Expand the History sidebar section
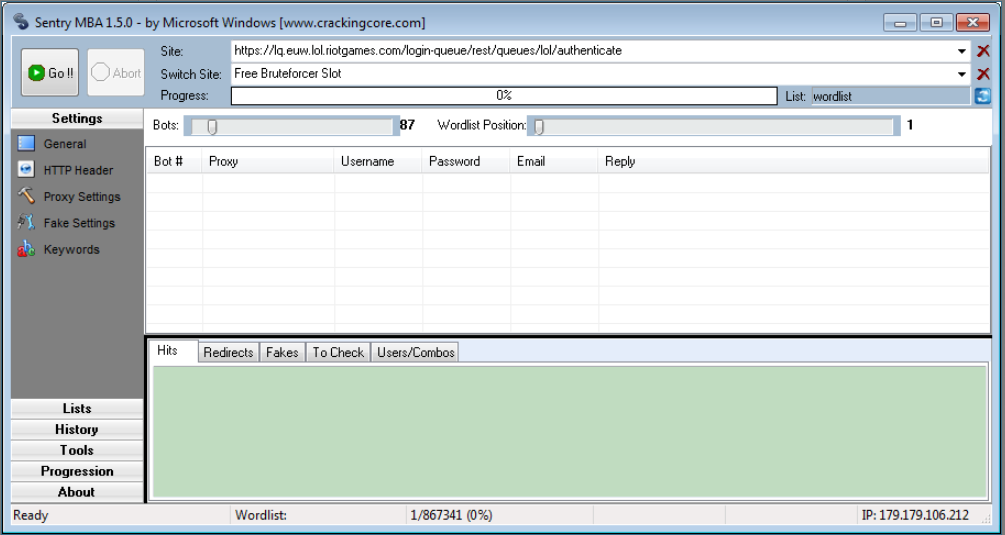The height and width of the screenshot is (535, 1005). pos(77,429)
